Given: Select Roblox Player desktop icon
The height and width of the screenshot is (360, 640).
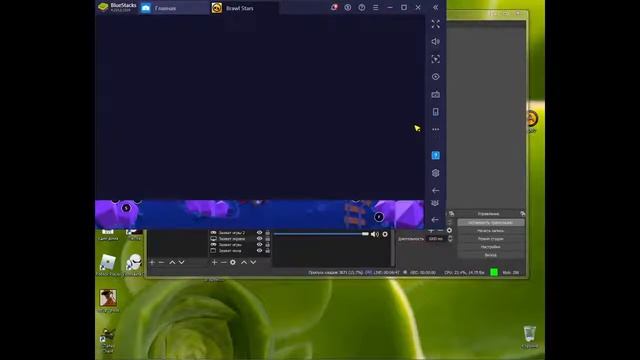Looking at the screenshot, I should (108, 264).
